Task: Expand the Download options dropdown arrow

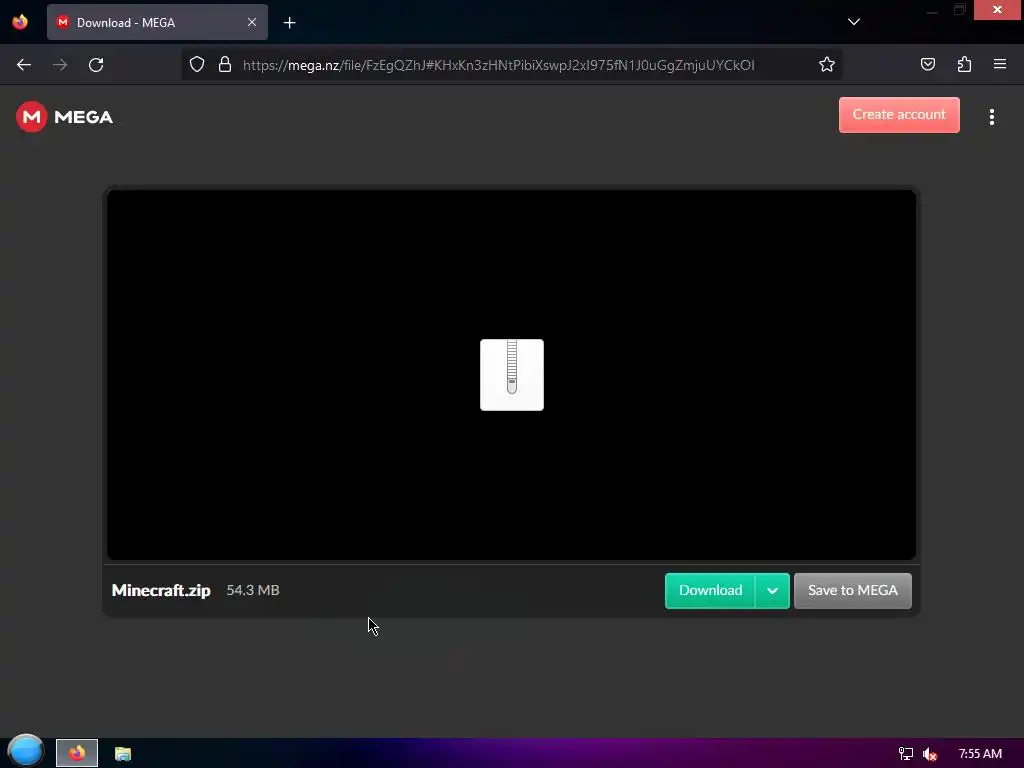Action: [772, 590]
